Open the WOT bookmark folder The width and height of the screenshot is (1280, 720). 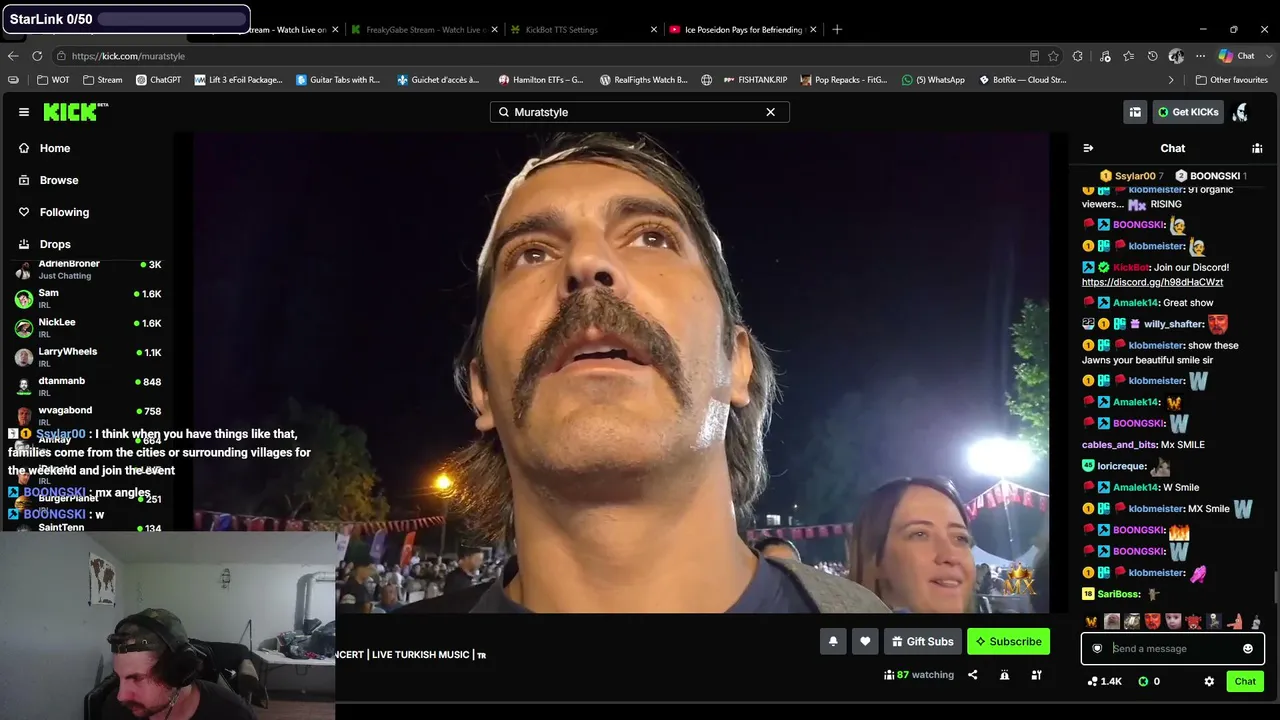(x=53, y=80)
